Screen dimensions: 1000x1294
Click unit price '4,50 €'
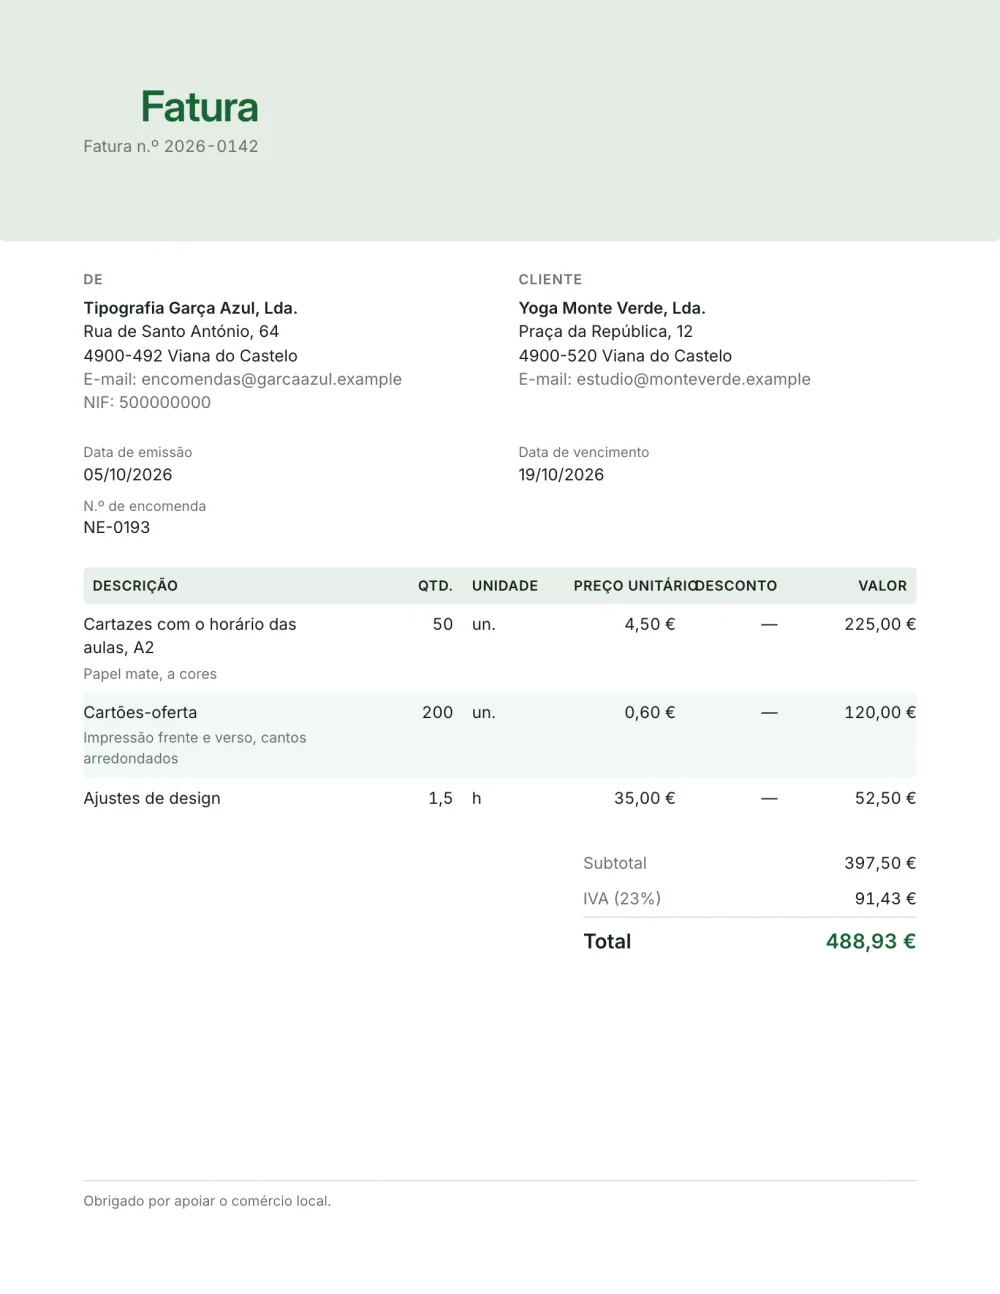point(650,624)
